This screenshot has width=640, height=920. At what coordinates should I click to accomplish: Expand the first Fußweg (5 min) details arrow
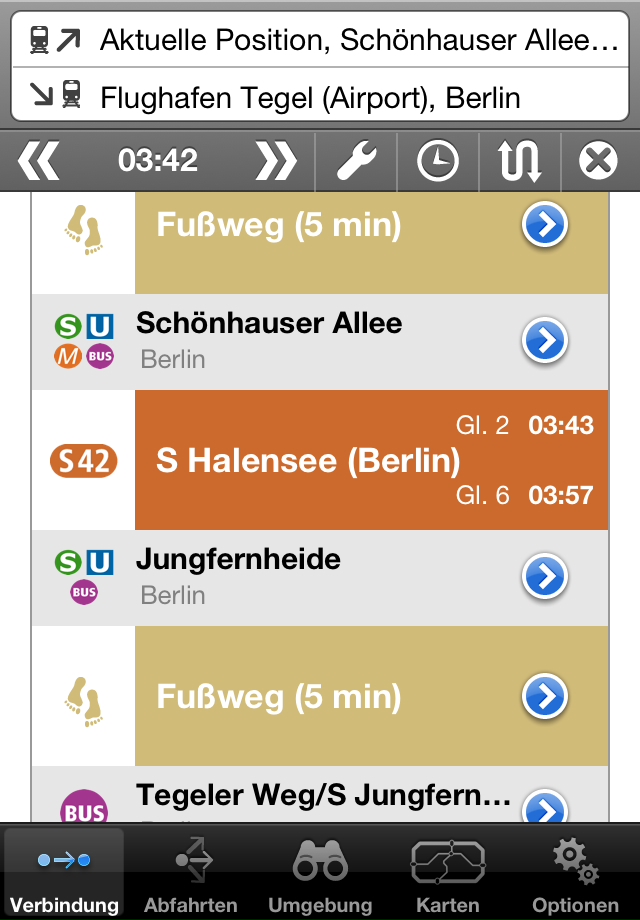pyautogui.click(x=544, y=224)
